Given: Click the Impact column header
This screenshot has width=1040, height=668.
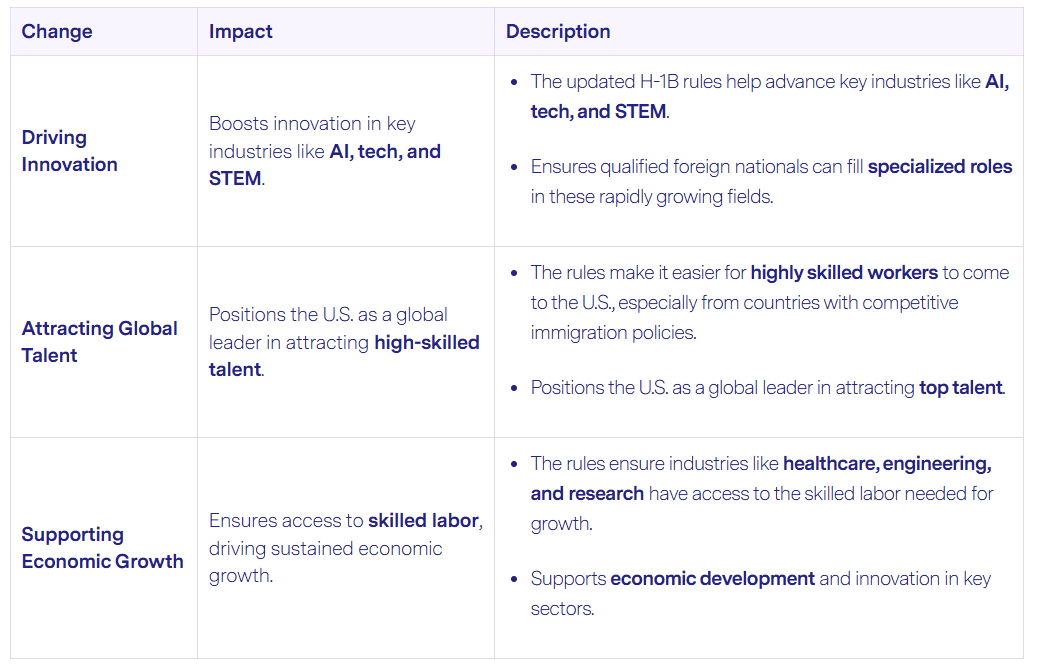Looking at the screenshot, I should click(x=240, y=31).
